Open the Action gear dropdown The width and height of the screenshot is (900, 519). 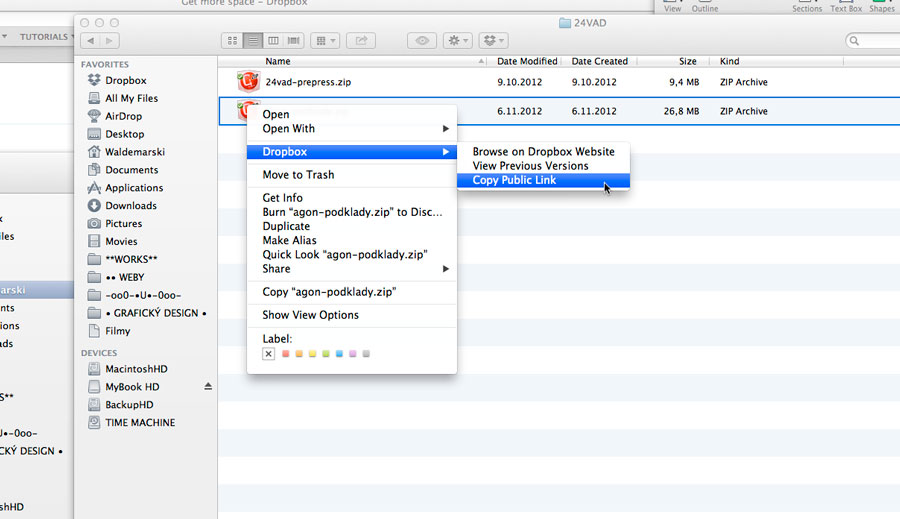coord(457,40)
